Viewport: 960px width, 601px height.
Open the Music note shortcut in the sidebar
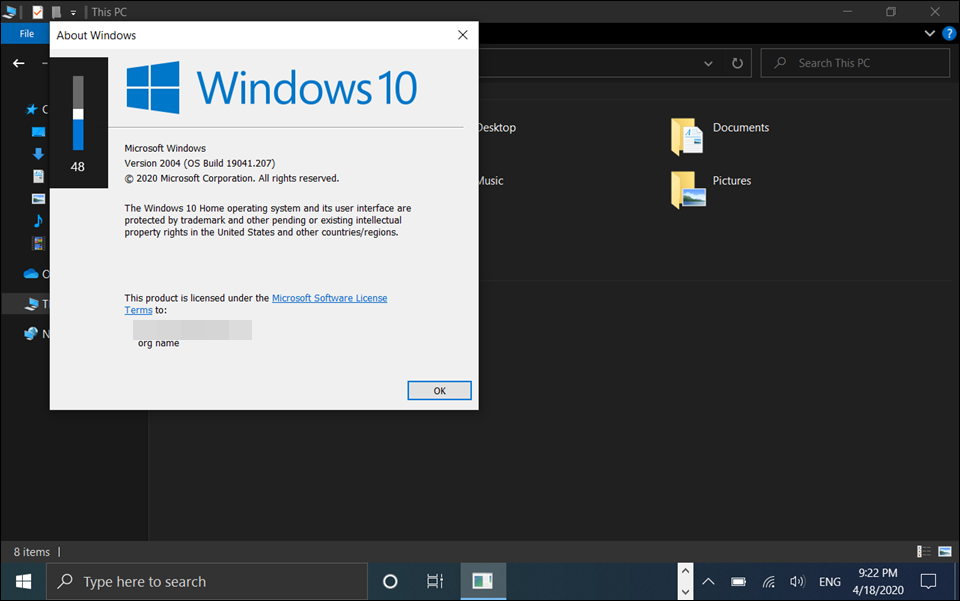[38, 220]
